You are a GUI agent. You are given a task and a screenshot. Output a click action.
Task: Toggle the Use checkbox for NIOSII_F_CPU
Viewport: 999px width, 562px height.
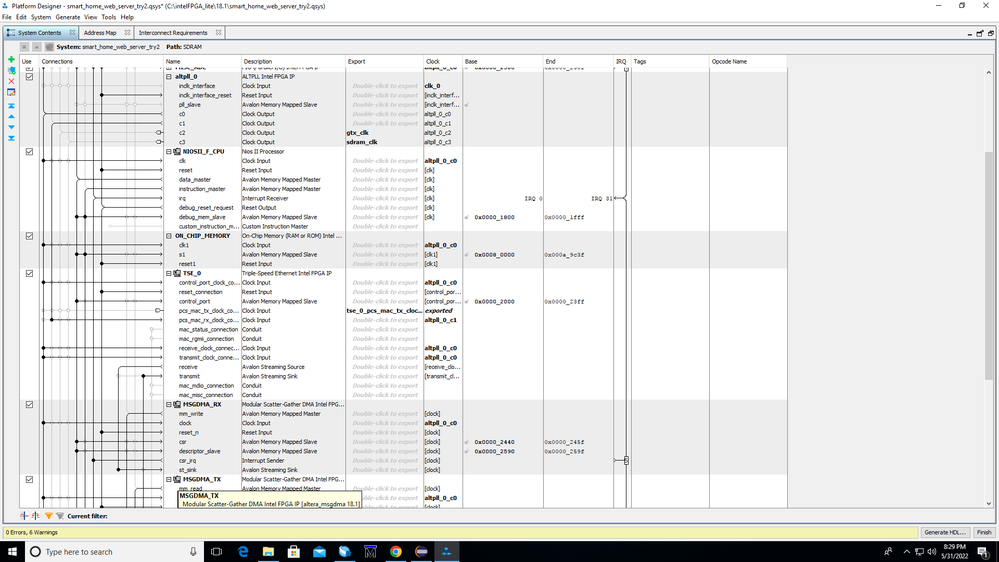[x=29, y=152]
